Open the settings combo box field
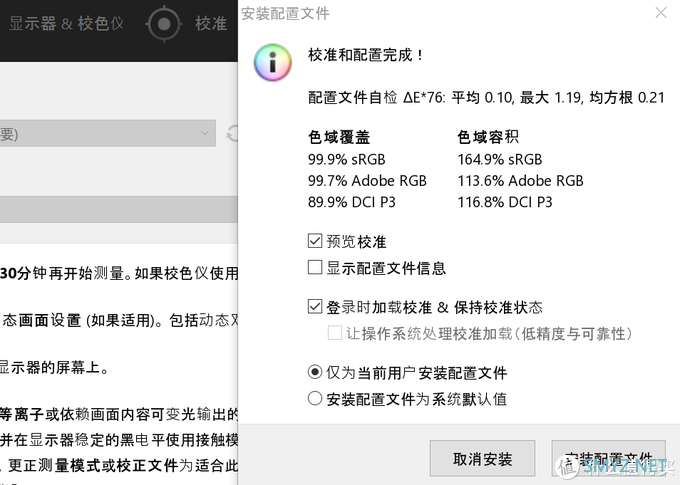 pyautogui.click(x=100, y=133)
